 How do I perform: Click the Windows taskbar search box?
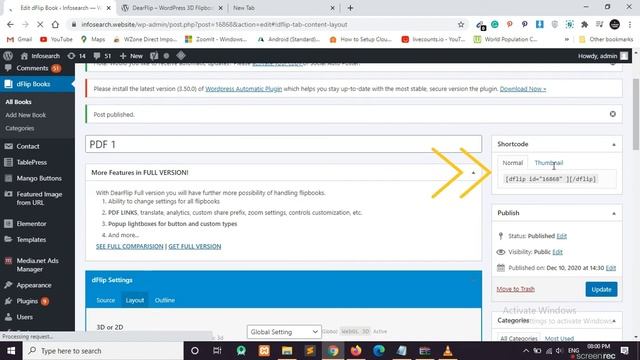[103, 351]
